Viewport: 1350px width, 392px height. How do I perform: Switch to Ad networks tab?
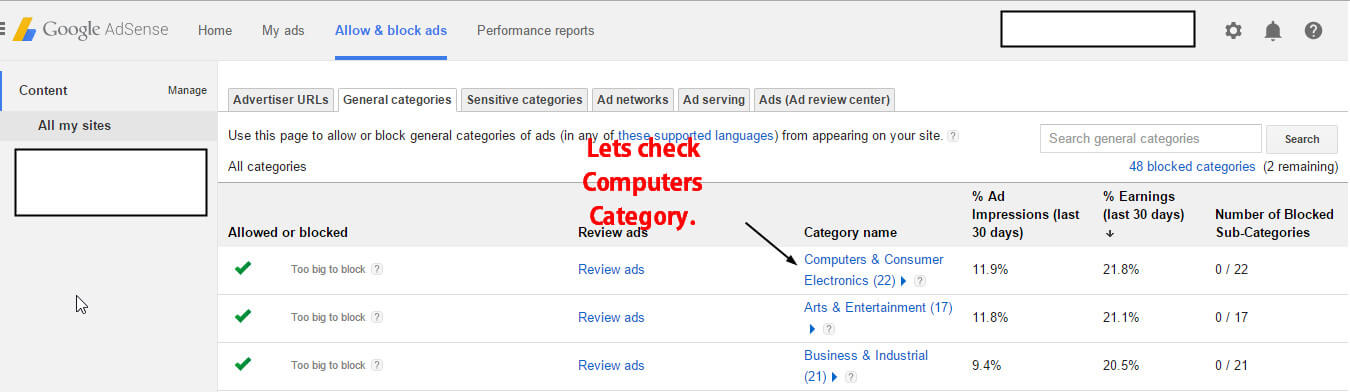(632, 100)
